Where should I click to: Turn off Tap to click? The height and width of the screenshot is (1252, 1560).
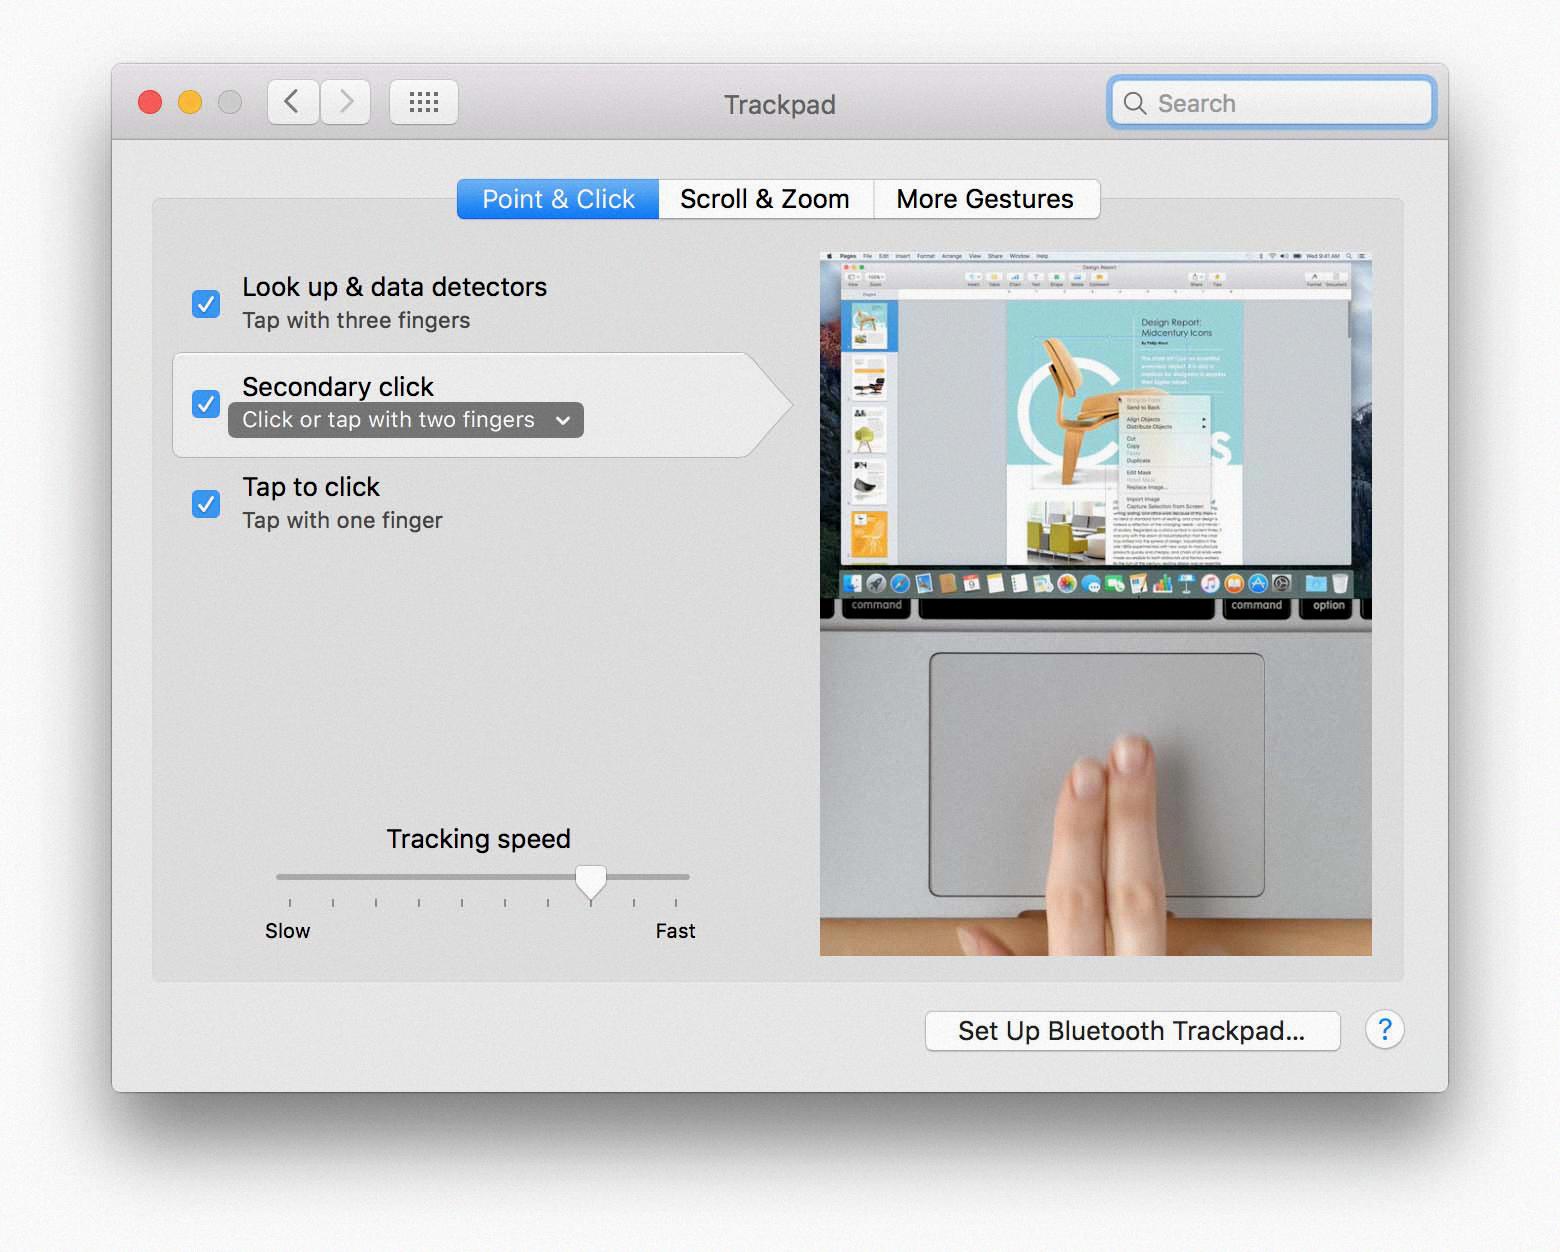(205, 503)
